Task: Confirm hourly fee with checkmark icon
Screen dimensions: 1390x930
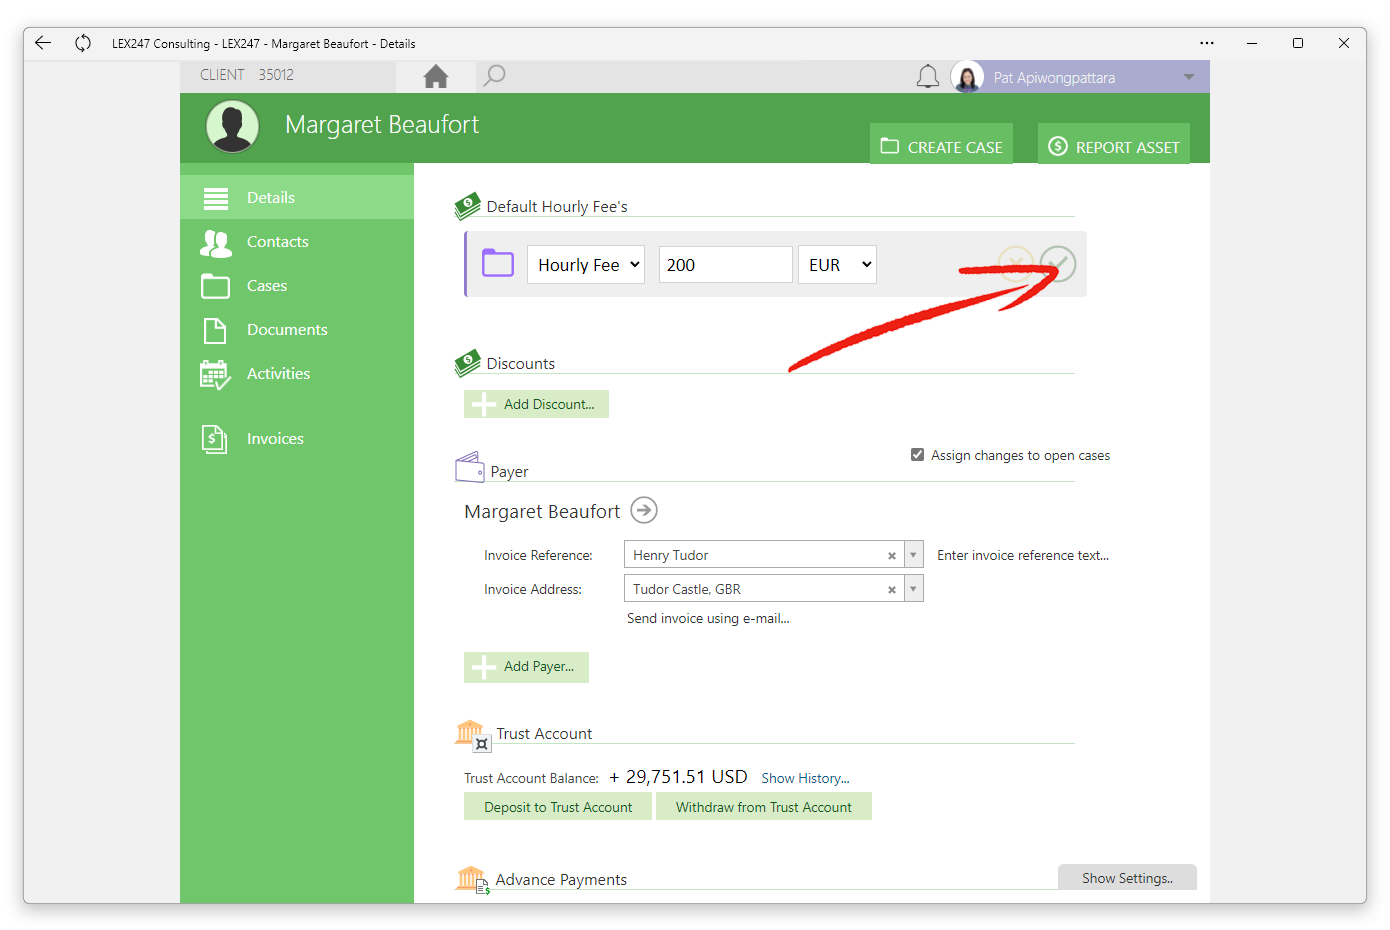Action: pos(1057,264)
